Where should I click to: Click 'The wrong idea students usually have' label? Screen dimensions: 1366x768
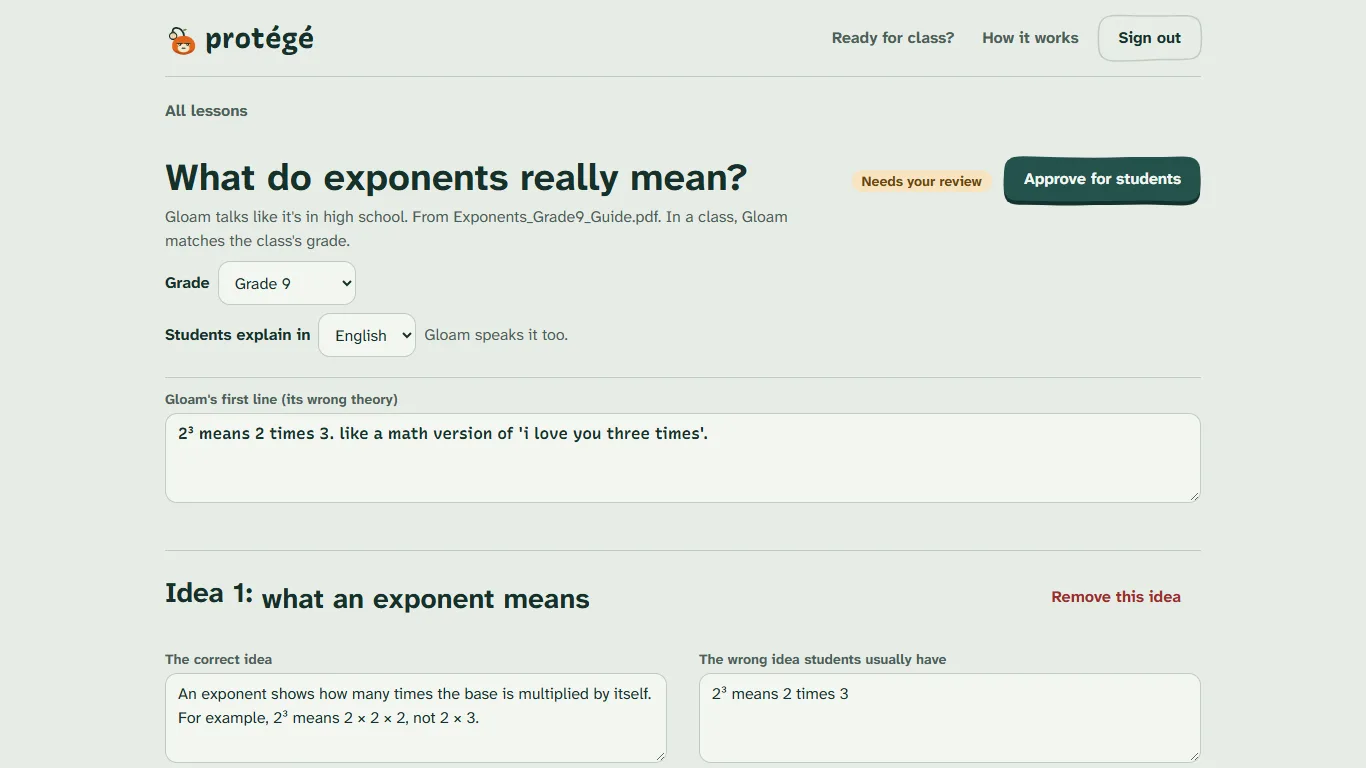click(x=822, y=659)
